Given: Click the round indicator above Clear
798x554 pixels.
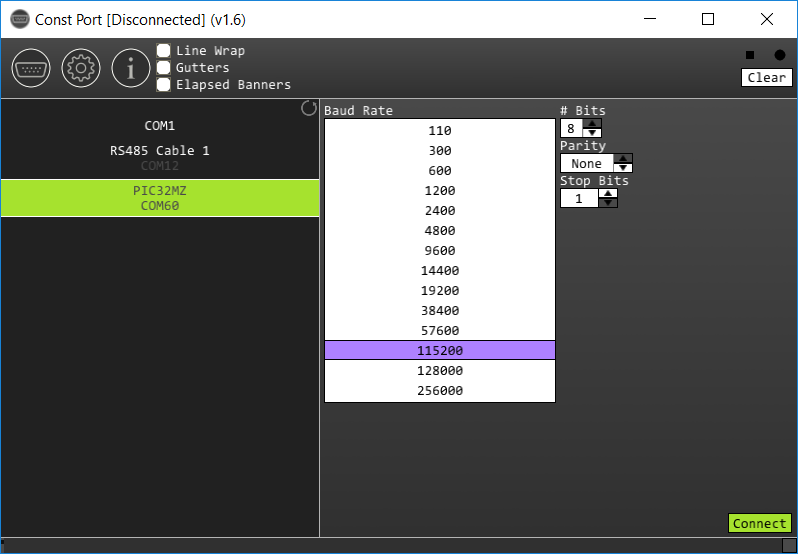Looking at the screenshot, I should pyautogui.click(x=780, y=55).
